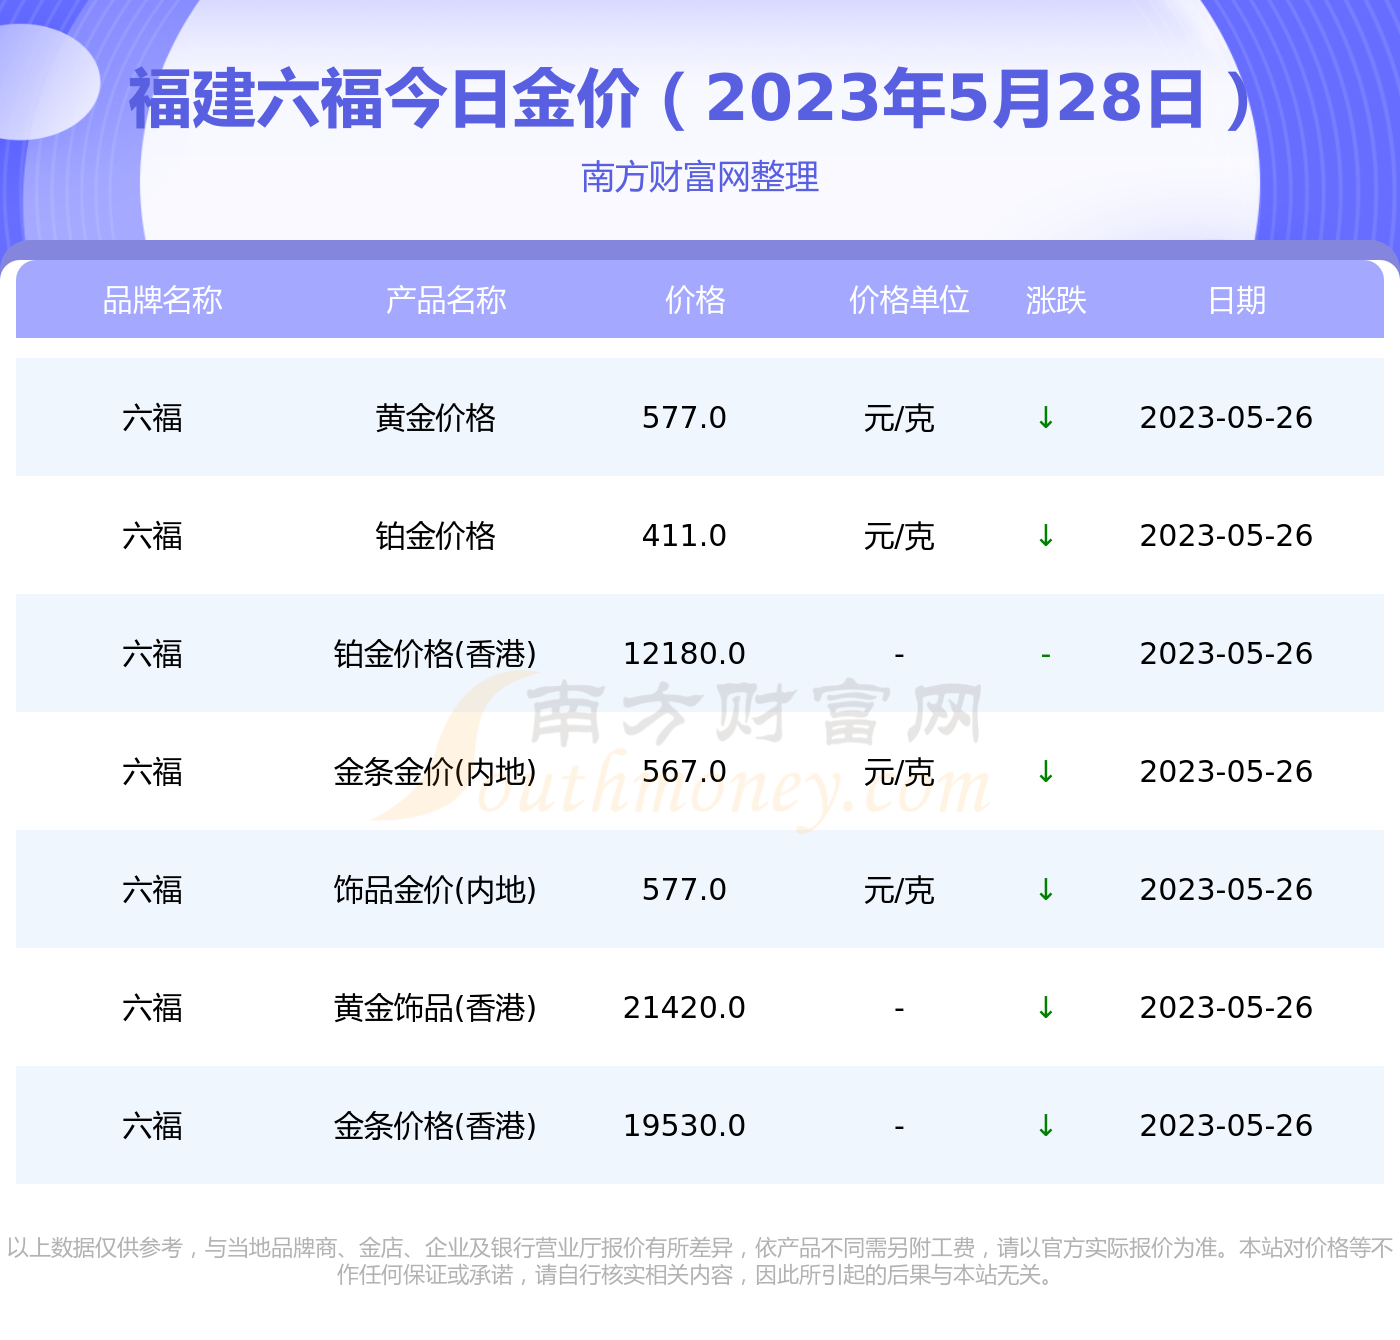The width and height of the screenshot is (1400, 1340).
Task: Click the date 2023-05-26 in 黄金价格 row
Action: coord(1226,418)
